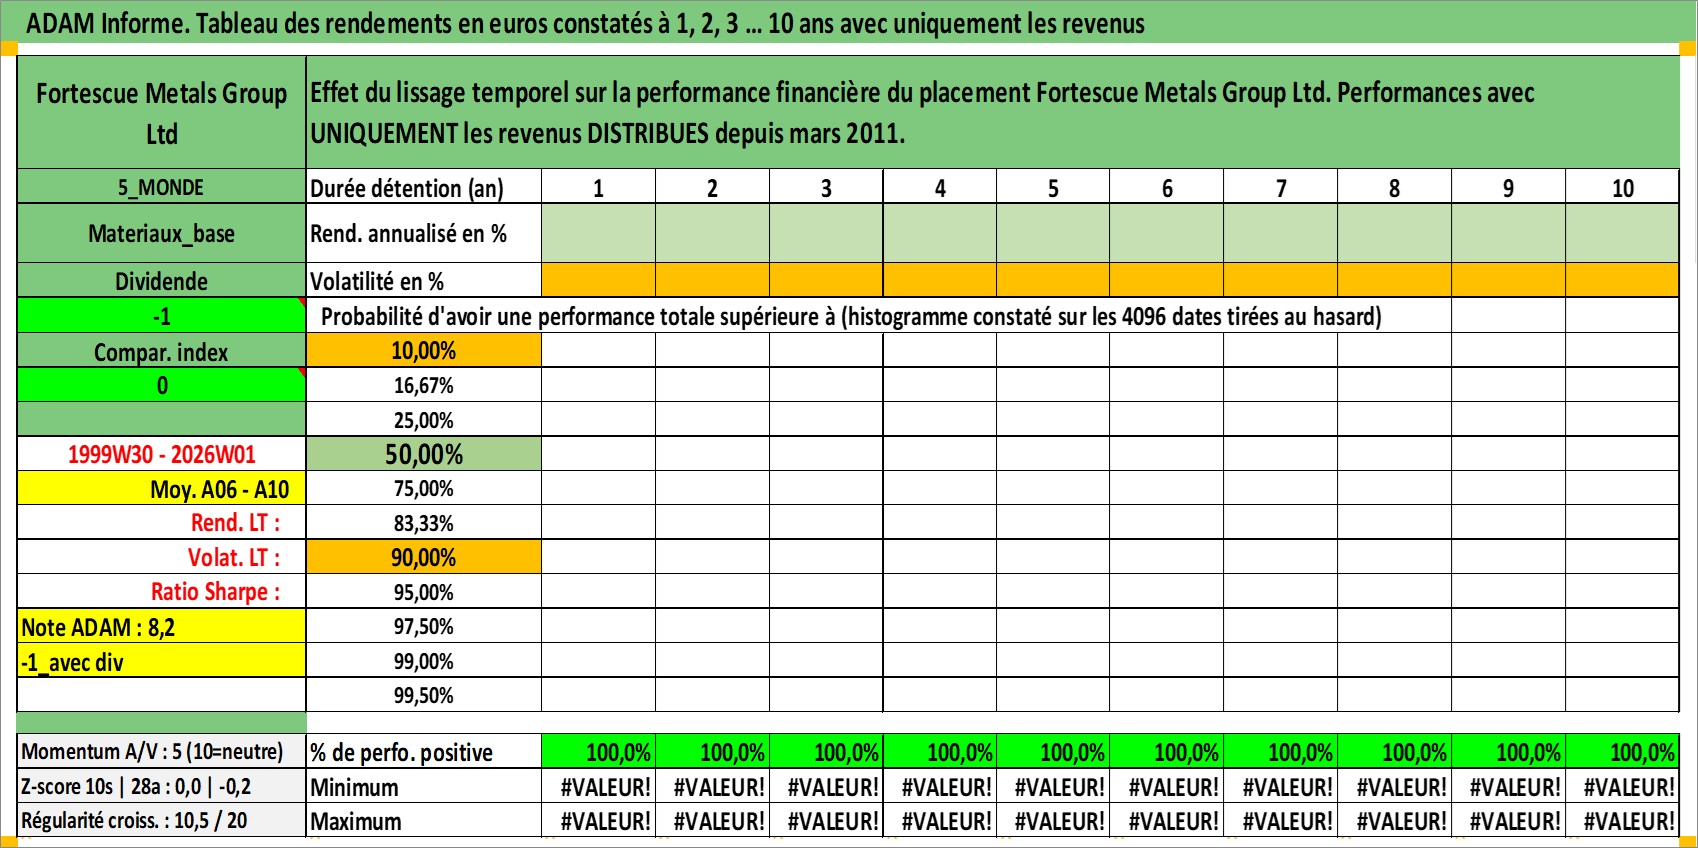Click the 'Note ADAM : 8,2' cell
Viewport: 1698px width, 848px height.
(162, 627)
